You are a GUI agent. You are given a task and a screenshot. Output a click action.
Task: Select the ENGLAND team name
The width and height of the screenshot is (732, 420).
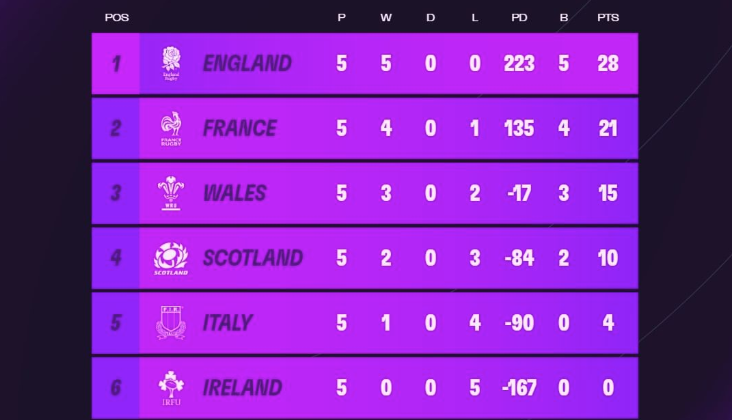tap(247, 63)
